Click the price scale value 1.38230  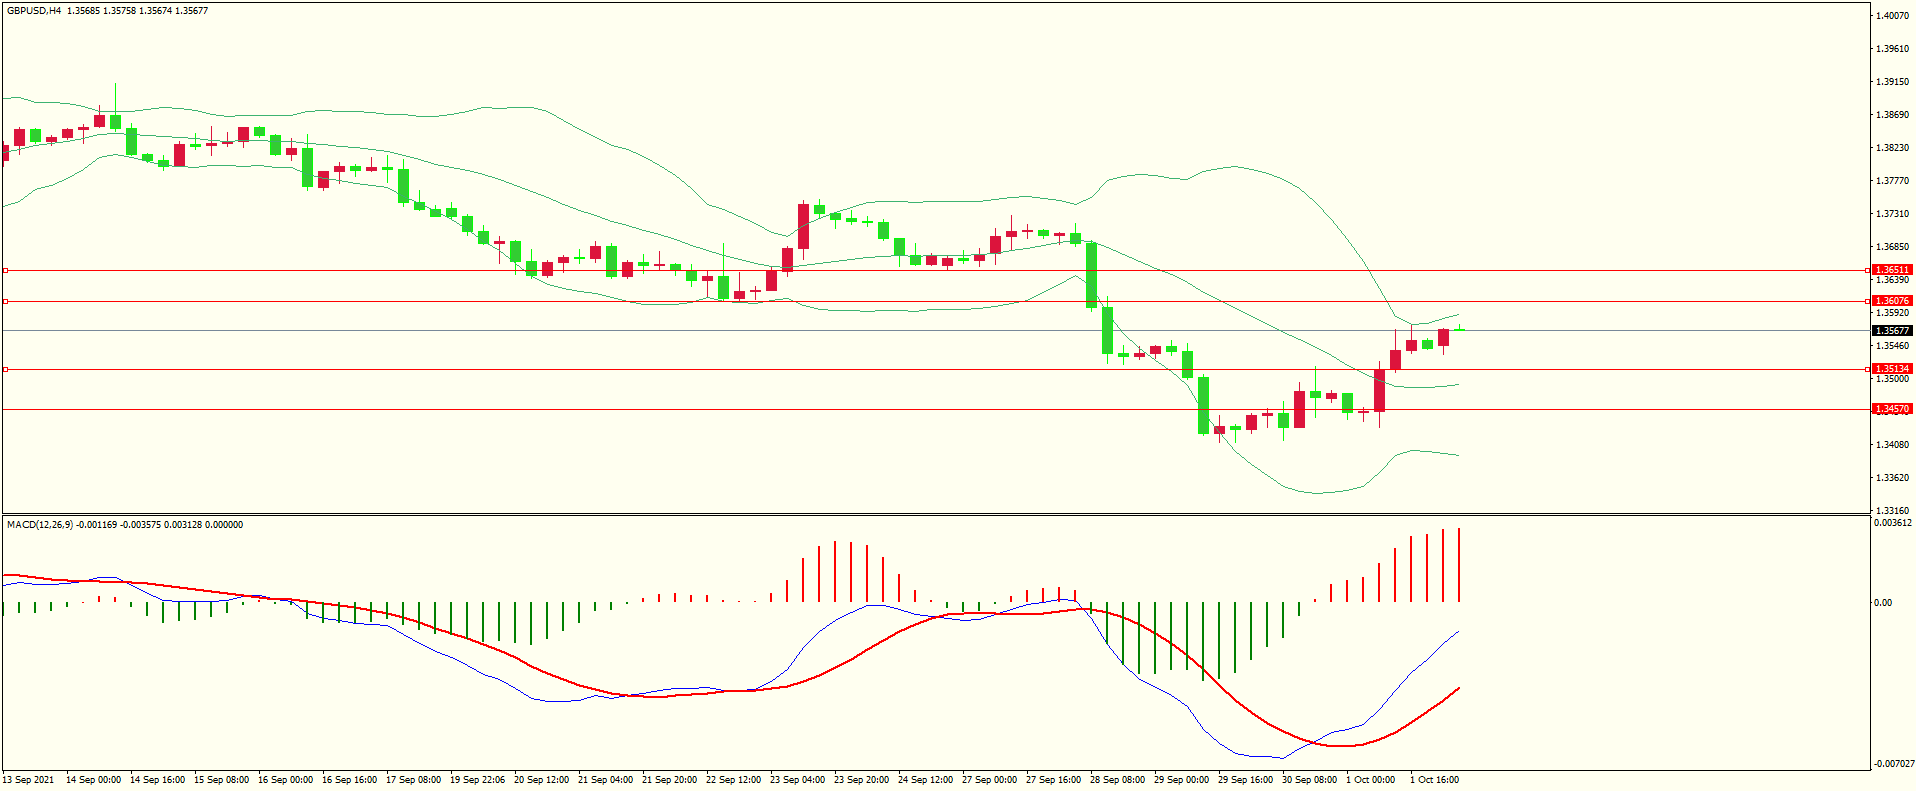(x=1893, y=148)
